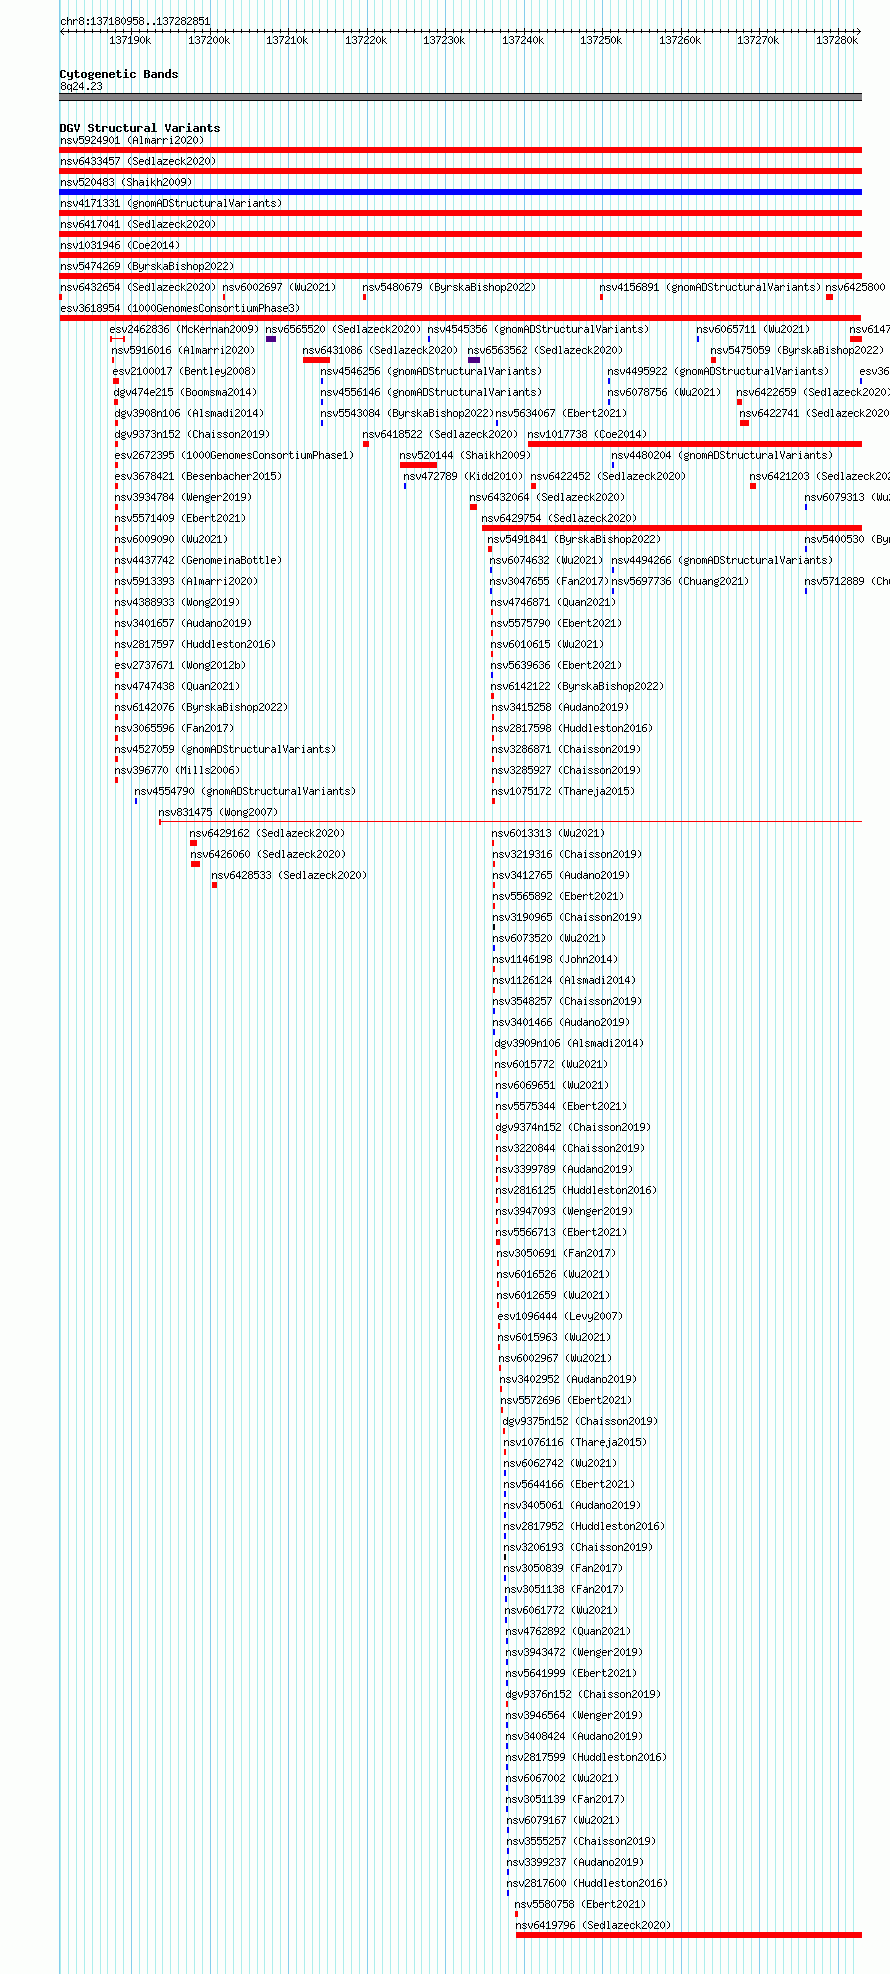Select the nsv1126124 (Alsmadi2014) label
The width and height of the screenshot is (890, 1974).
[x=564, y=980]
